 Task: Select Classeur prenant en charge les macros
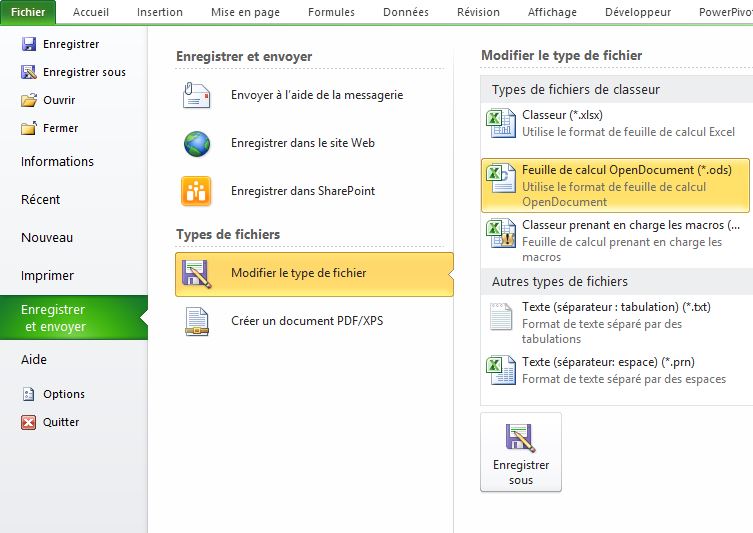(616, 240)
